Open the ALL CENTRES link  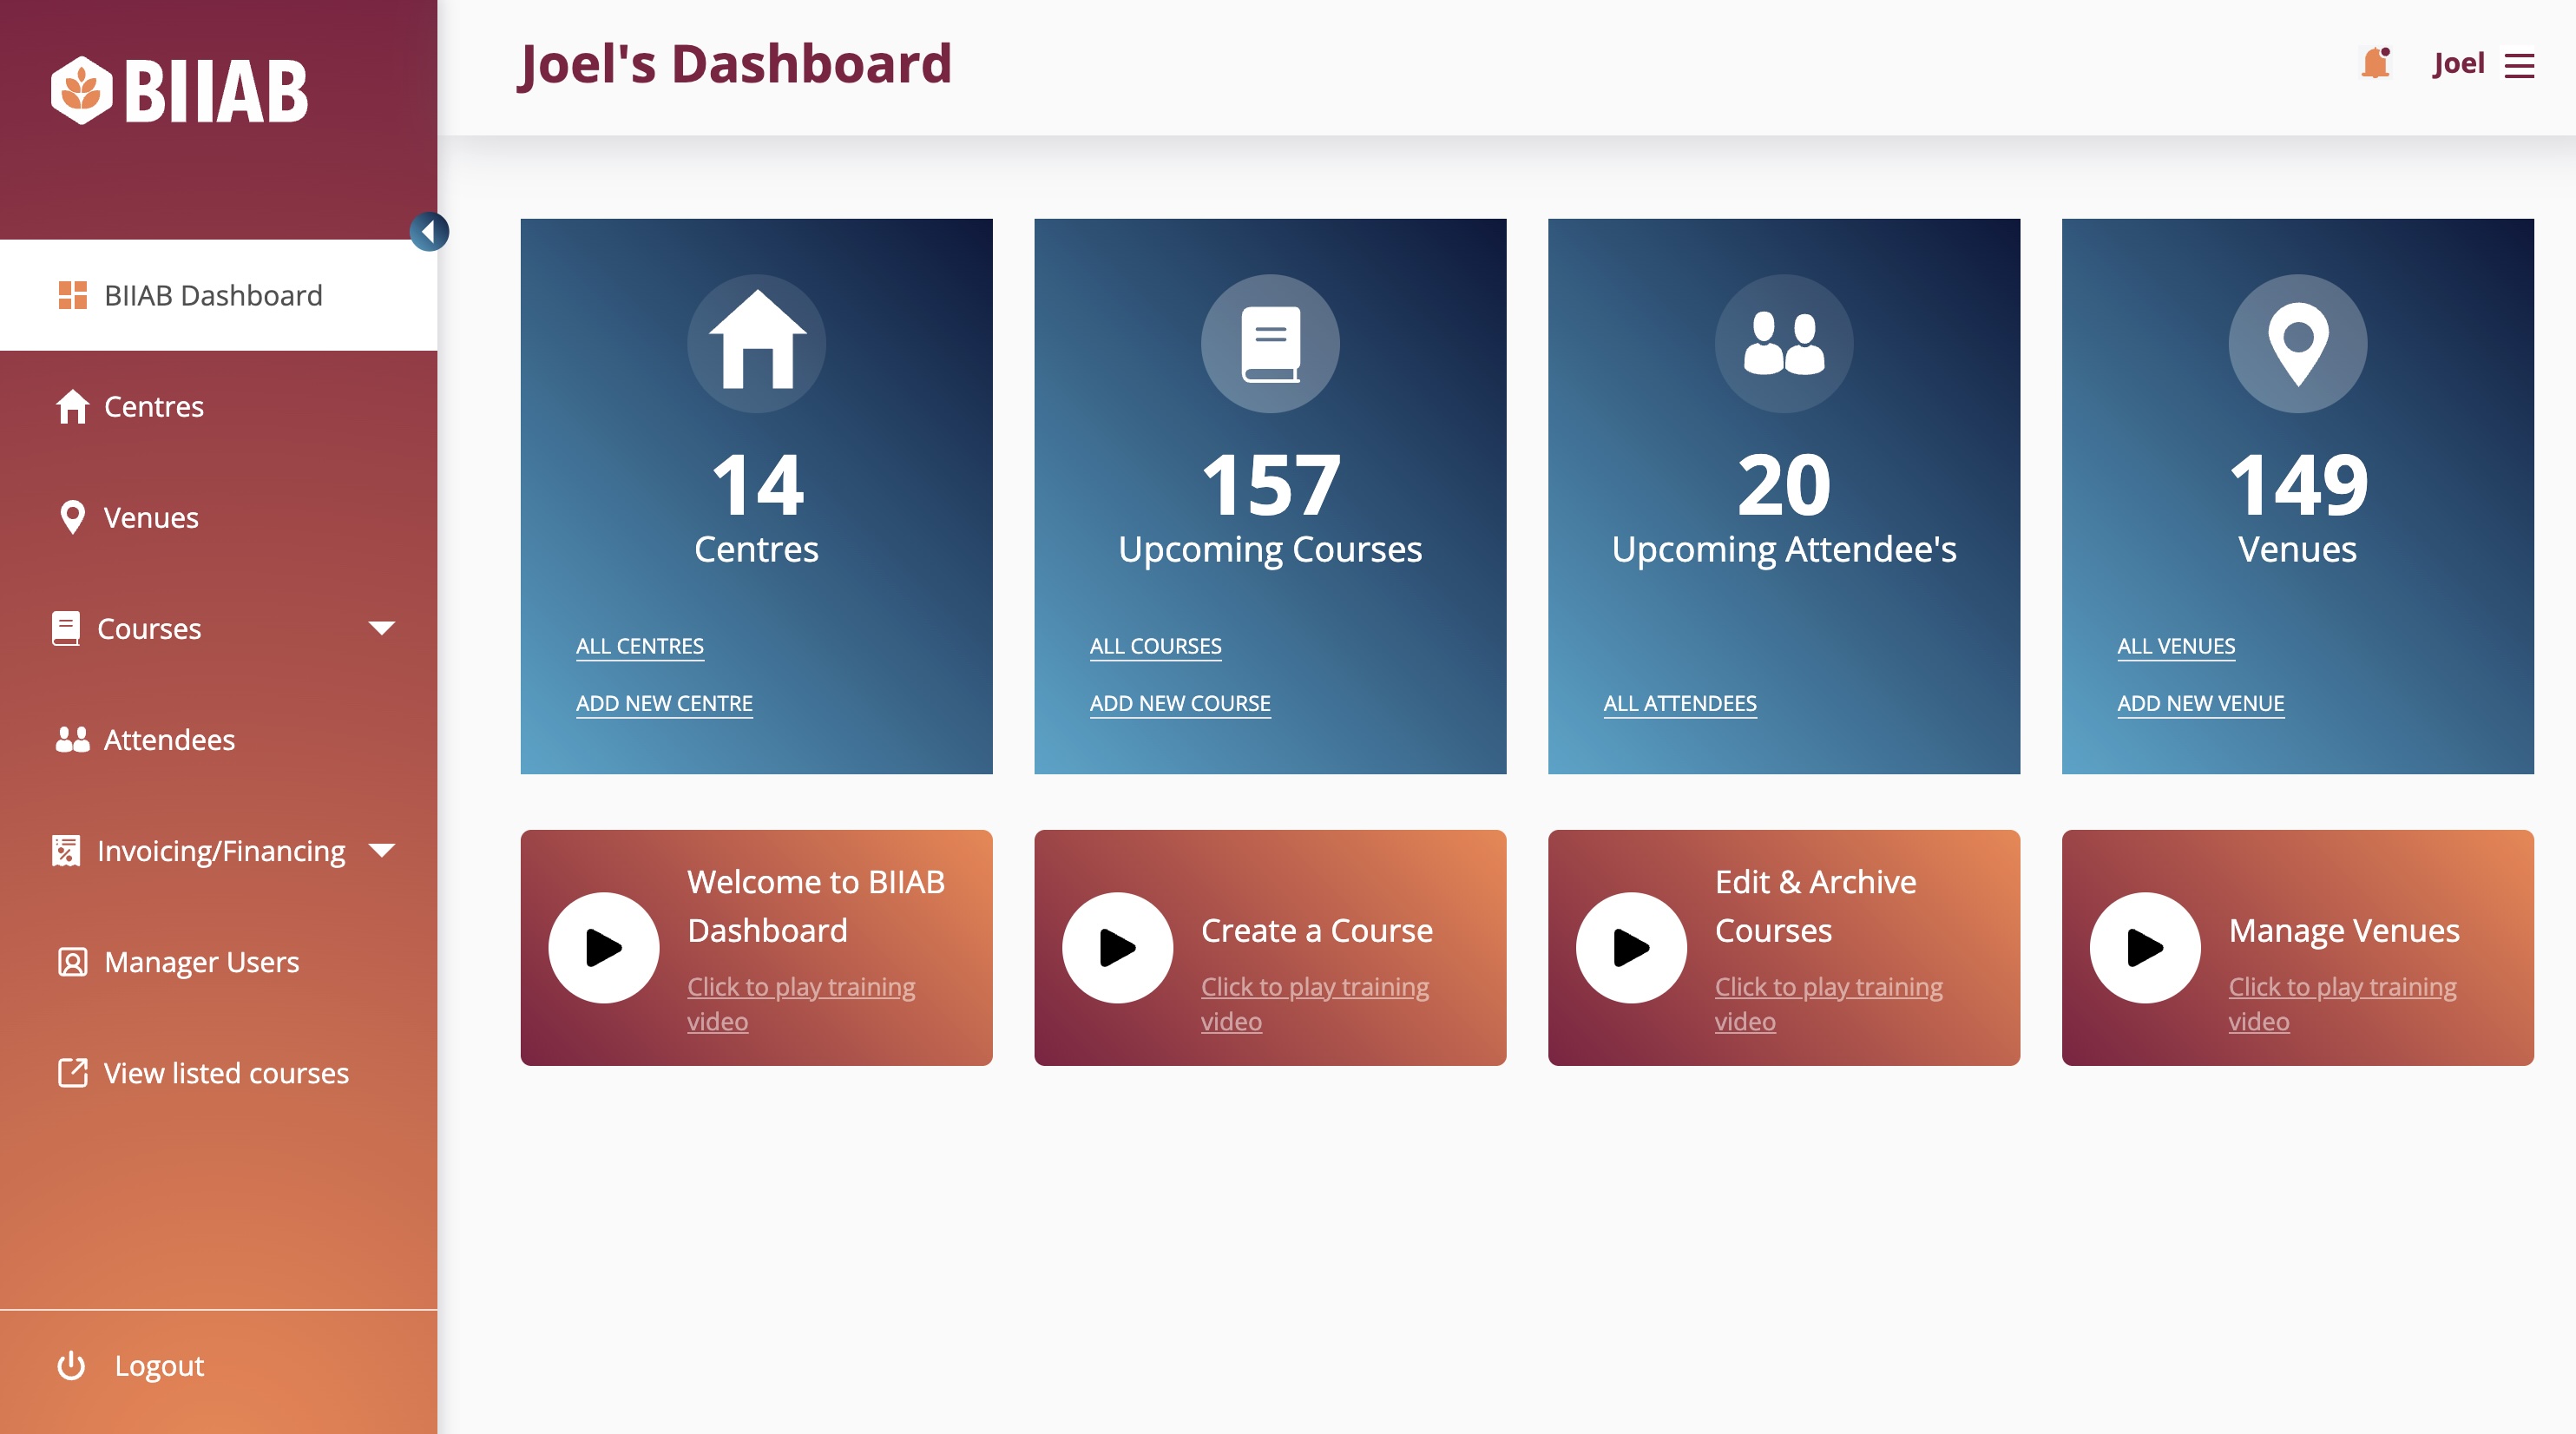pyautogui.click(x=640, y=646)
